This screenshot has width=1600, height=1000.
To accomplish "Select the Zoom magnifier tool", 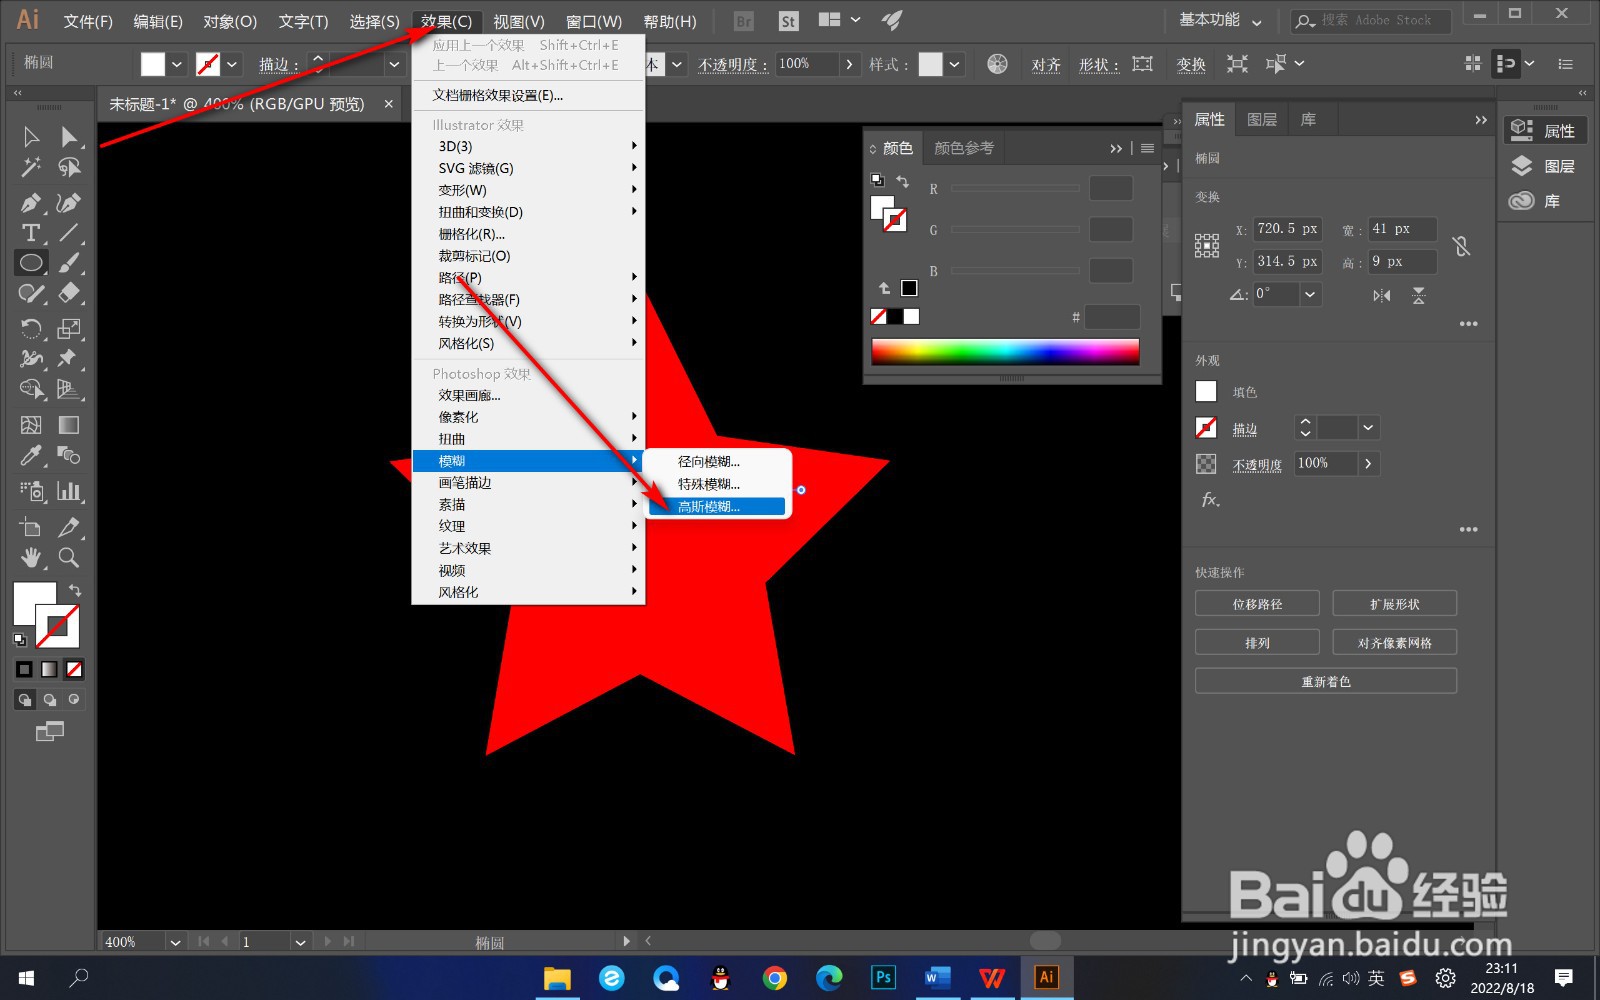I will (69, 557).
